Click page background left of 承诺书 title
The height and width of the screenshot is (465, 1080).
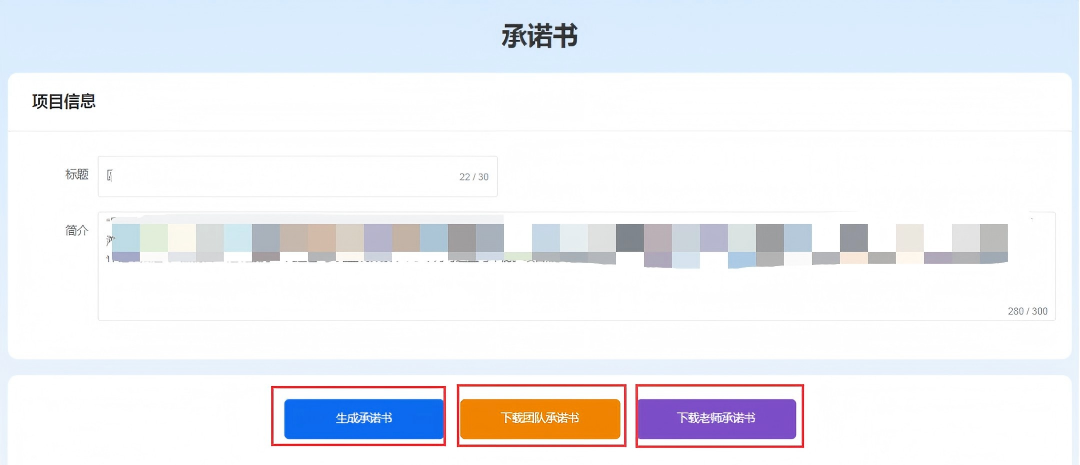pyautogui.click(x=250, y=37)
